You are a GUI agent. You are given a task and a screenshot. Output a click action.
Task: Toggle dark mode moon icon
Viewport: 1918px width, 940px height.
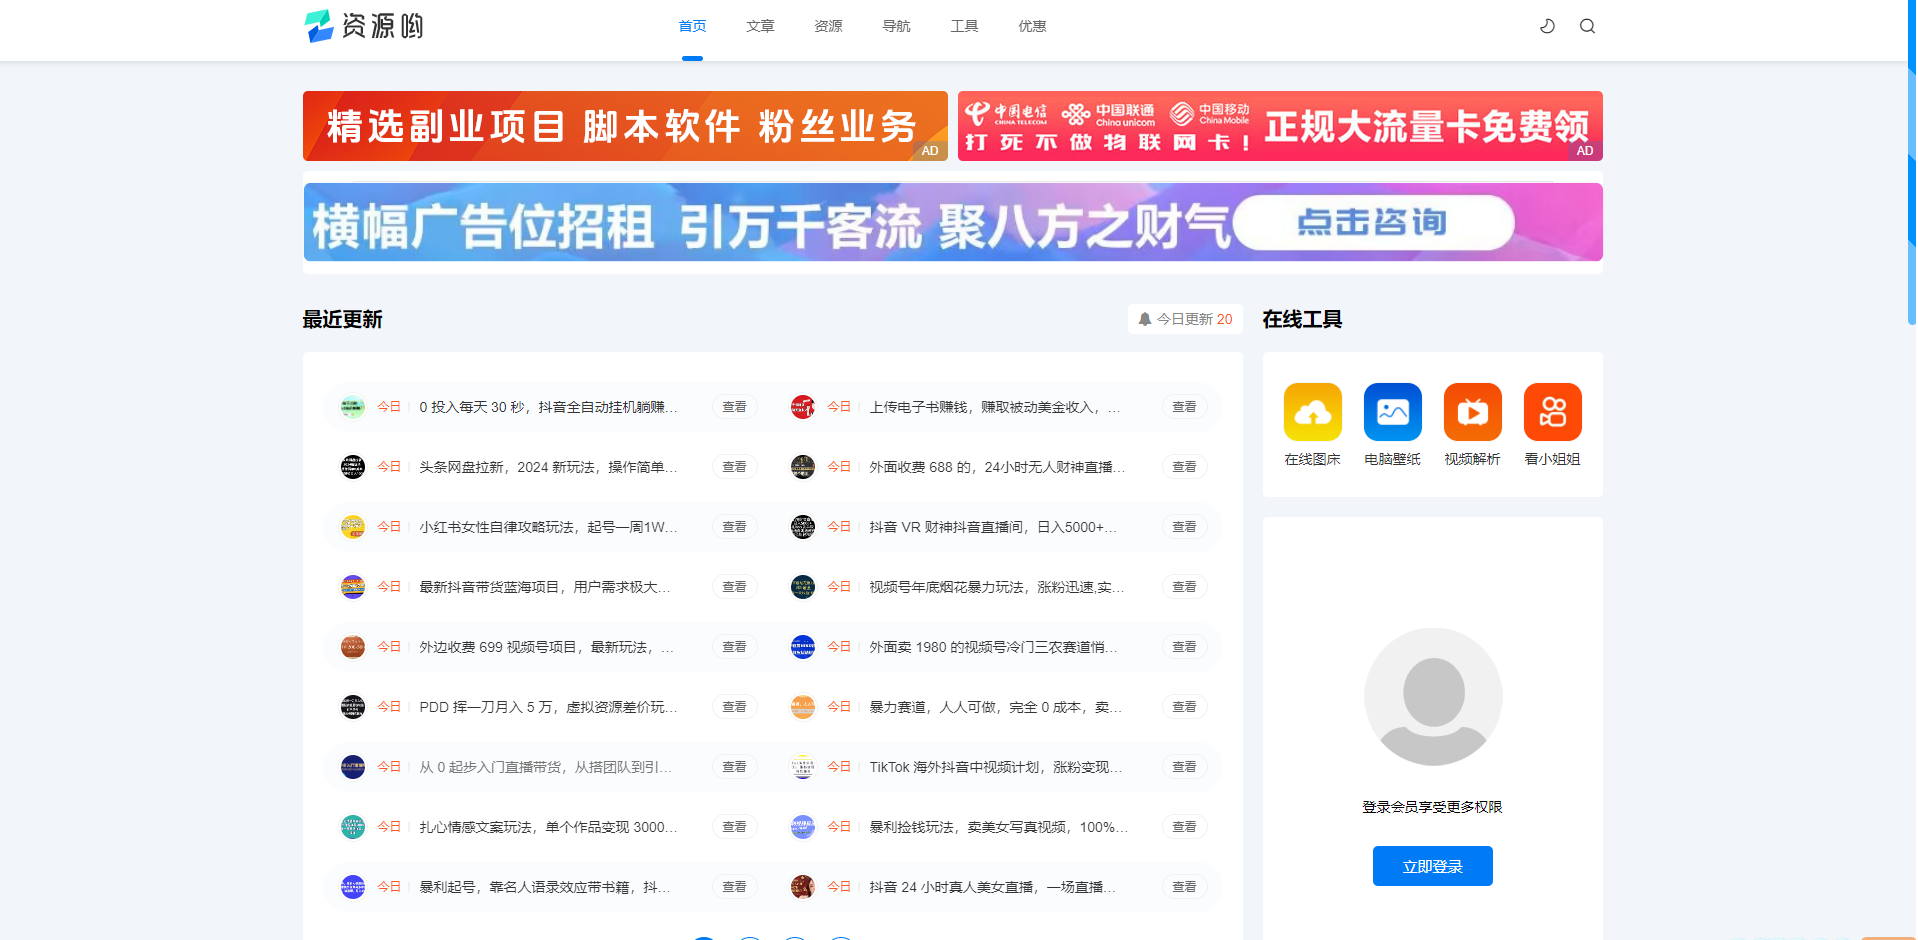[x=1547, y=26]
